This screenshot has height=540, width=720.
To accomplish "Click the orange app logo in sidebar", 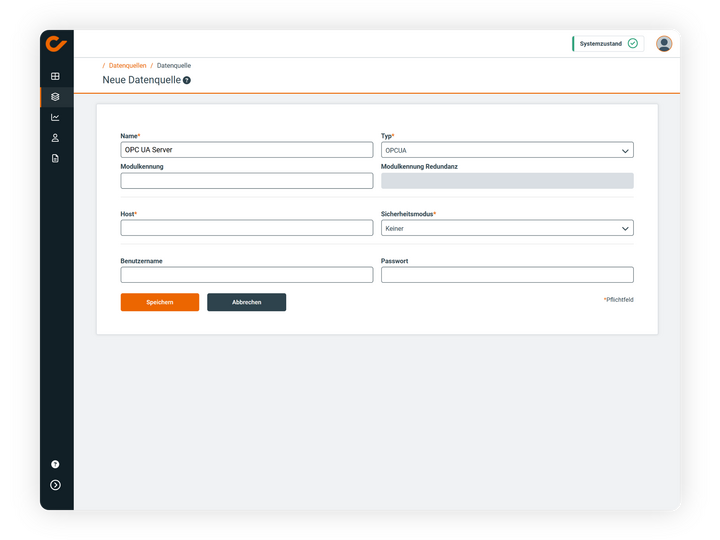I will point(56,44).
